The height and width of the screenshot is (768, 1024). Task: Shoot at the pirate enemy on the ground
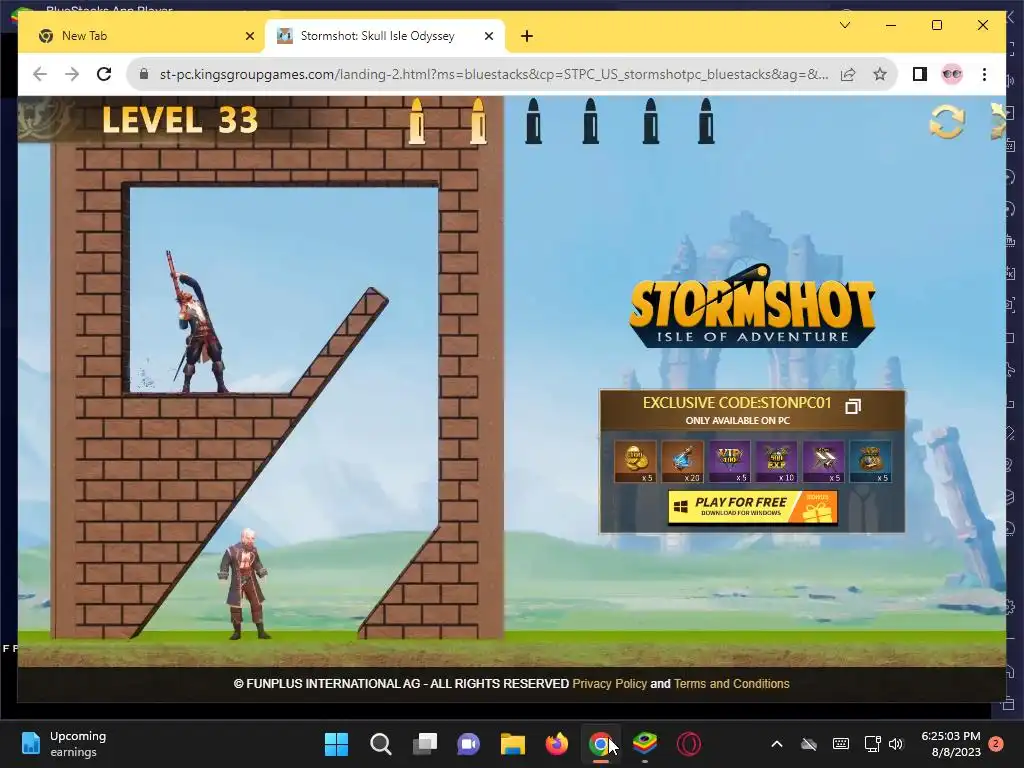(244, 583)
